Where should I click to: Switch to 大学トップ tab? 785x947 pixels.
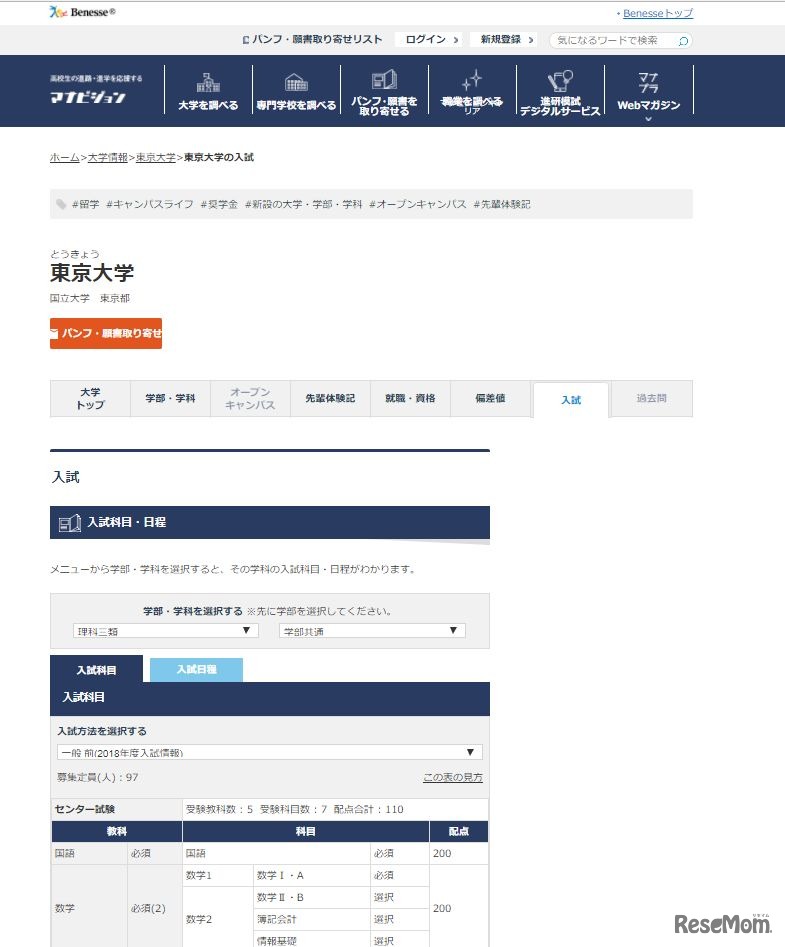click(x=90, y=399)
